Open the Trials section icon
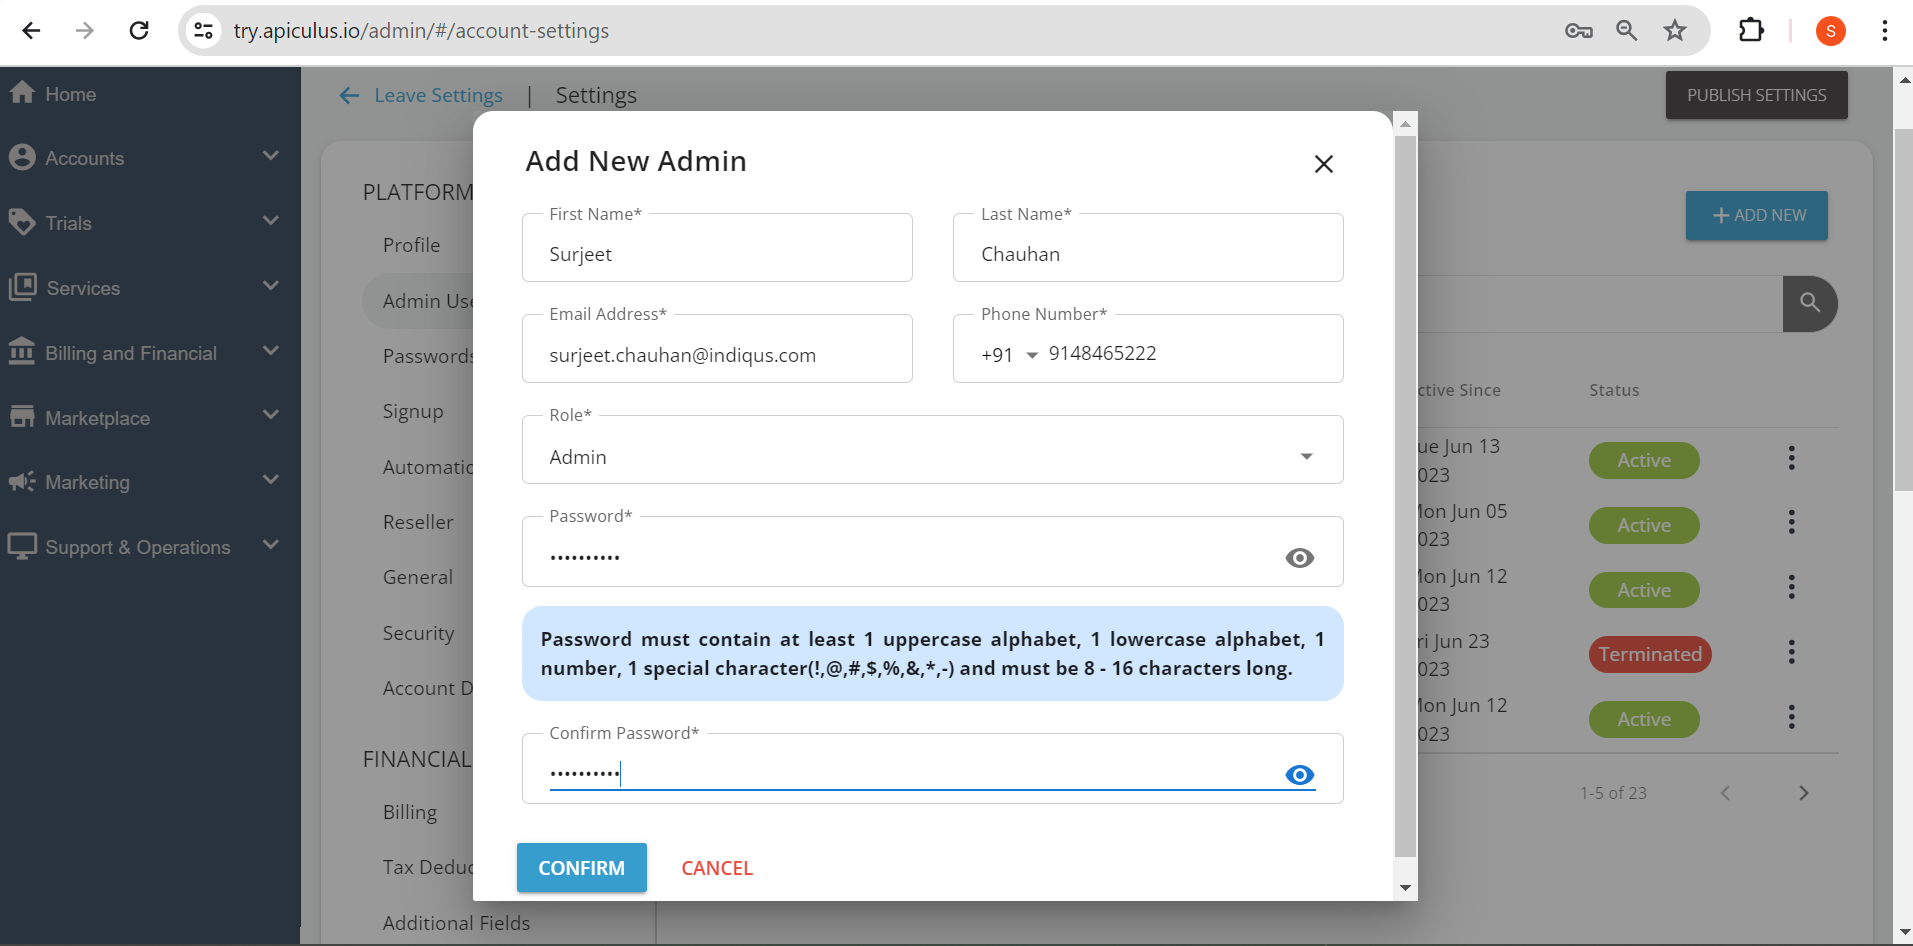 [x=22, y=222]
